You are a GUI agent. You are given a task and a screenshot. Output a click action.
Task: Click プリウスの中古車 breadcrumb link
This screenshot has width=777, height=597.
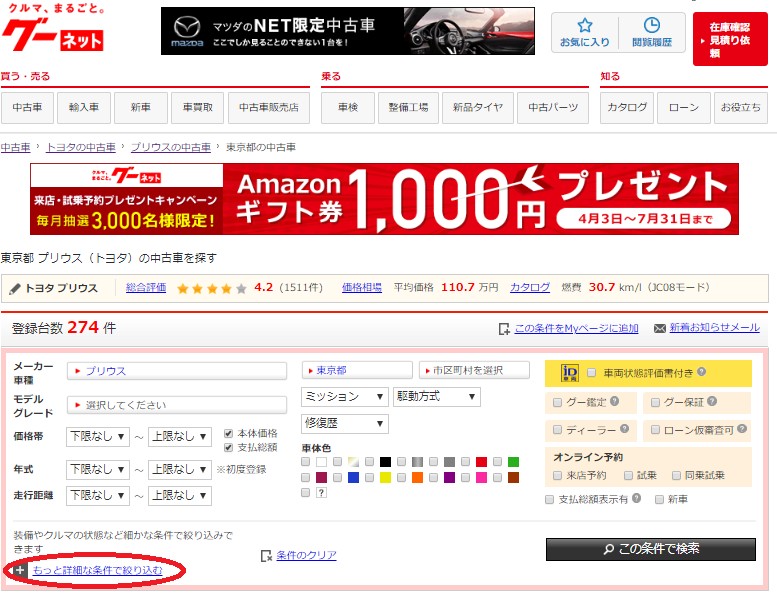pyautogui.click(x=170, y=147)
